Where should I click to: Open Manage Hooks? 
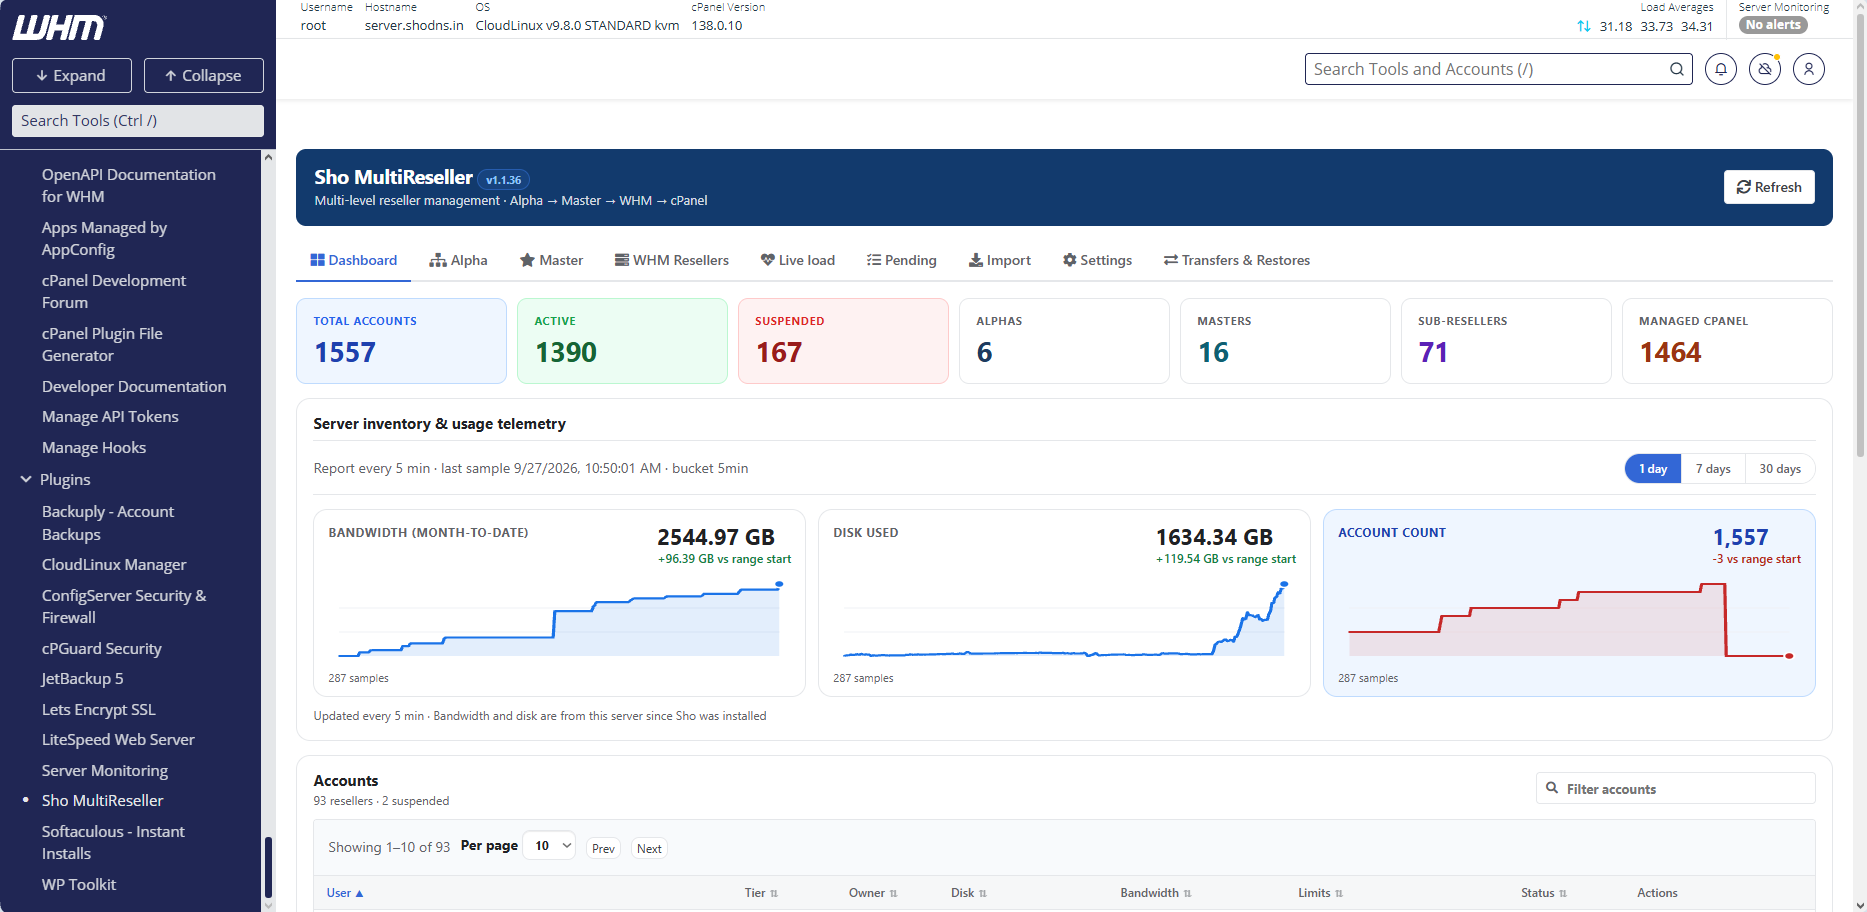pyautogui.click(x=94, y=447)
